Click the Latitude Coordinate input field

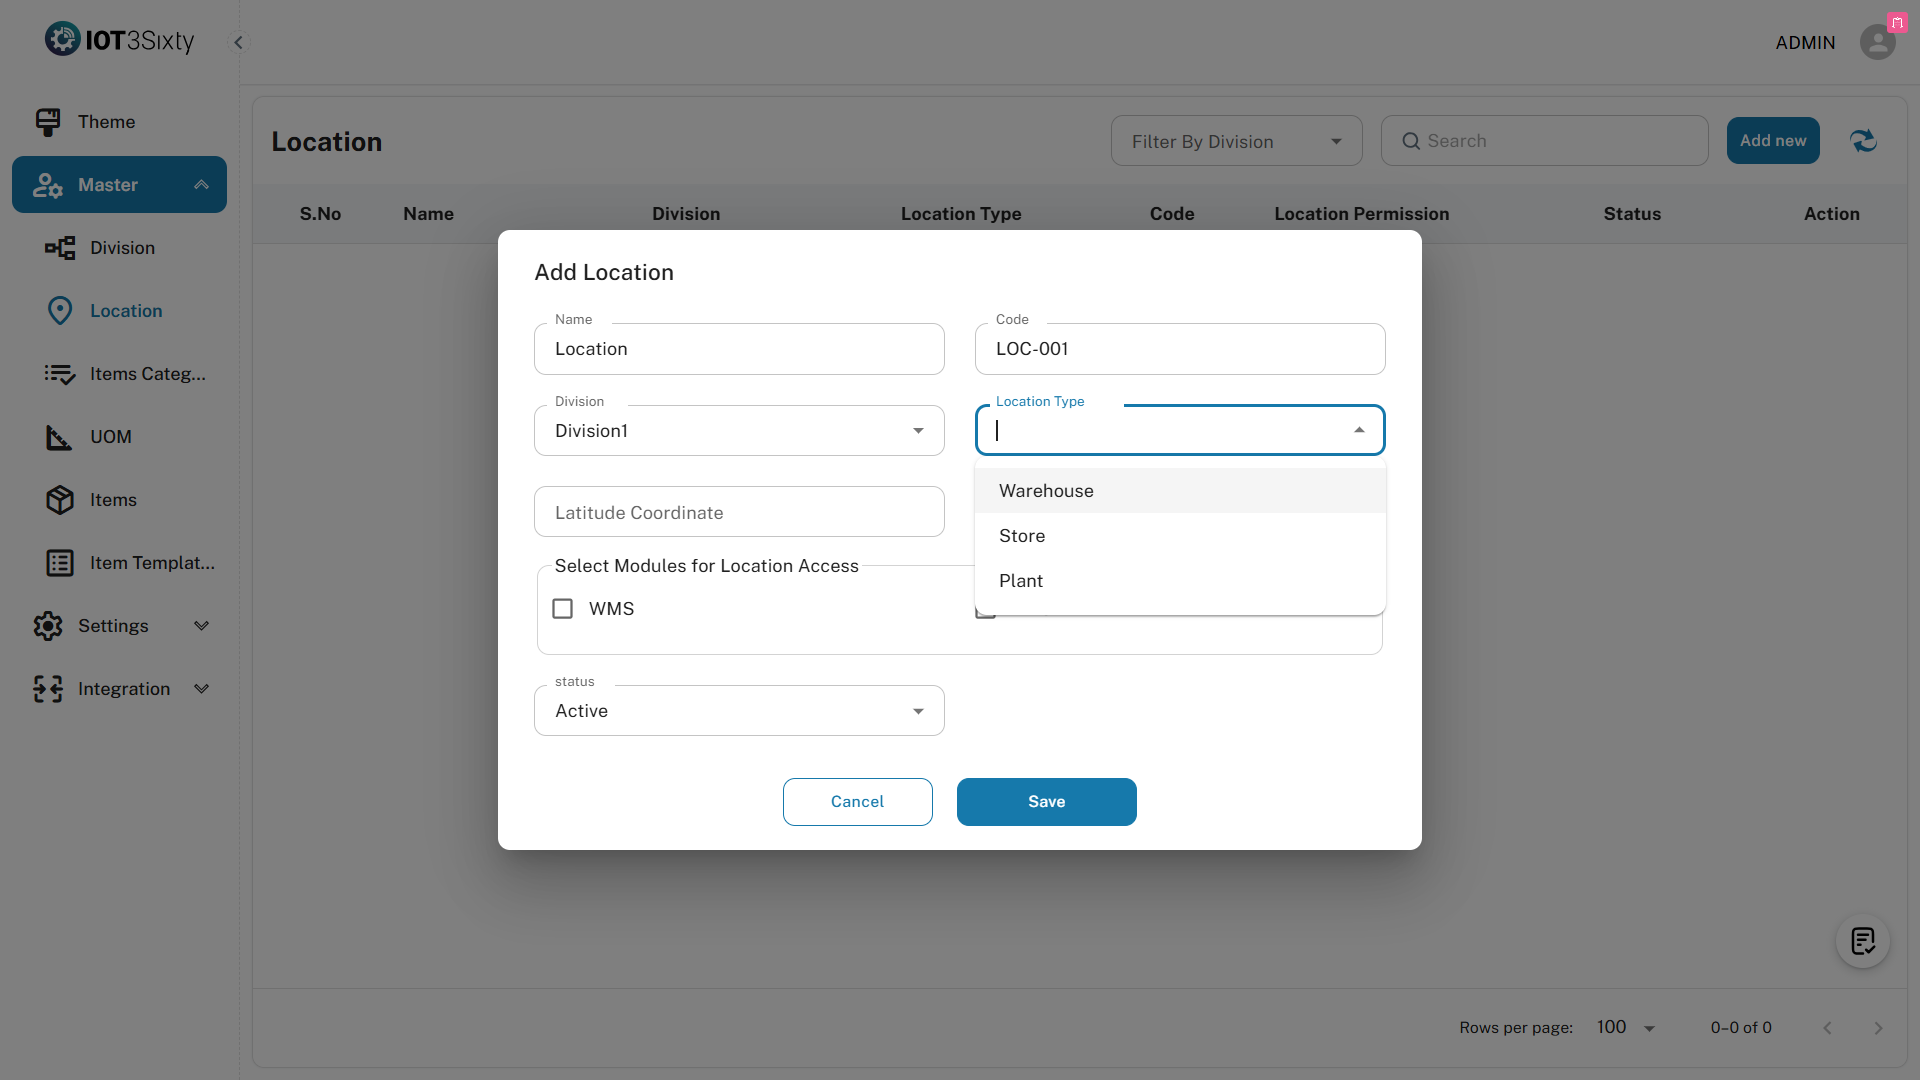coord(738,513)
